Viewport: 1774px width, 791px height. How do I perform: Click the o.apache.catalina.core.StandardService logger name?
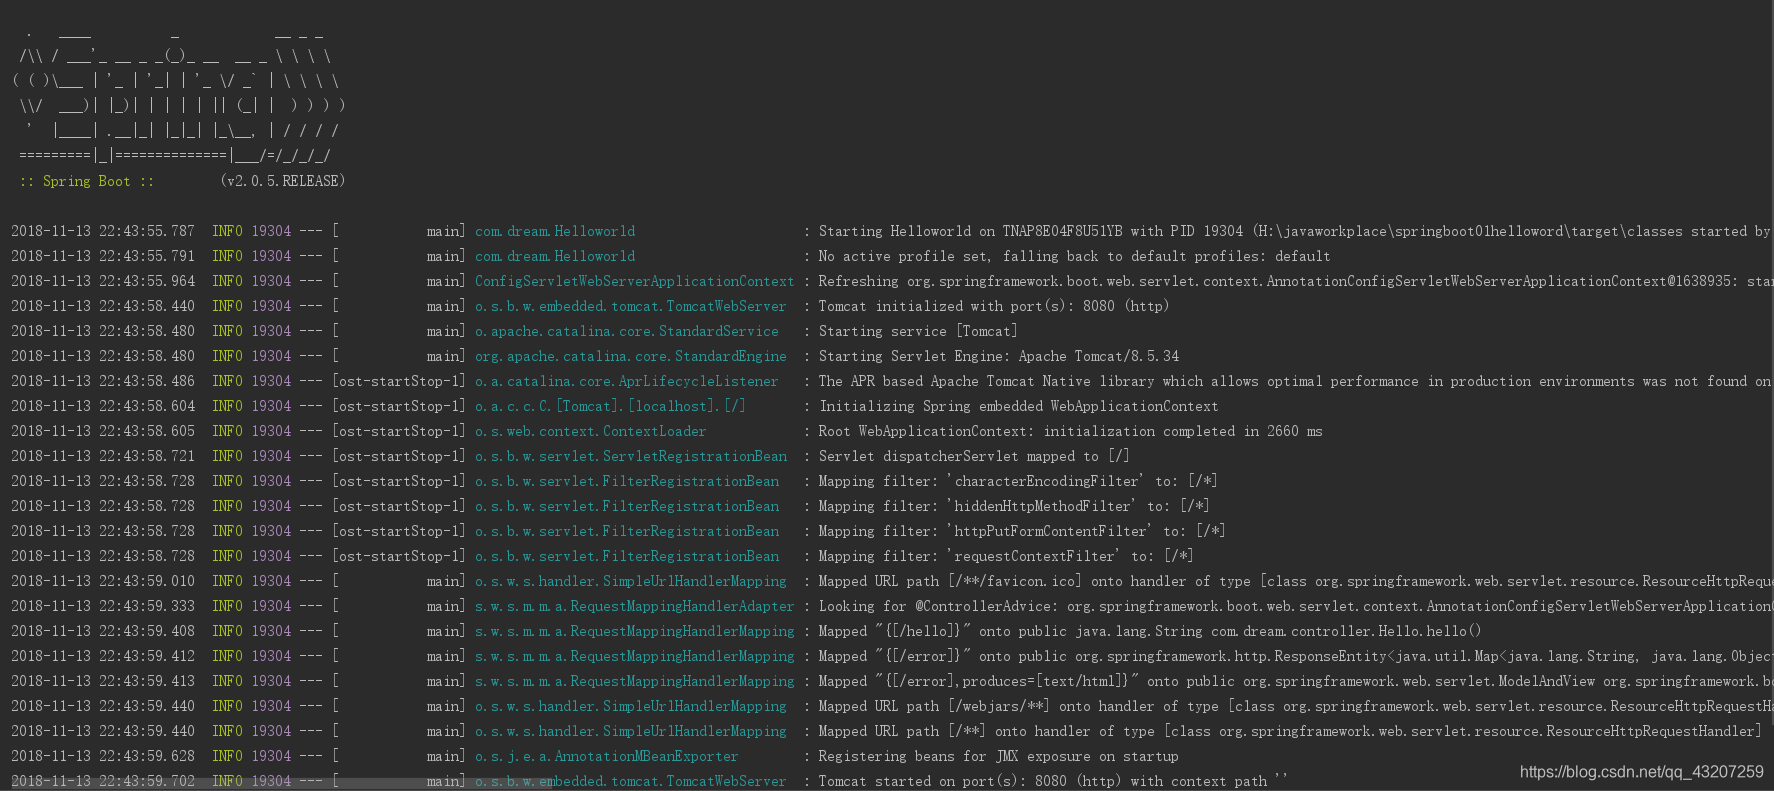[x=626, y=331]
